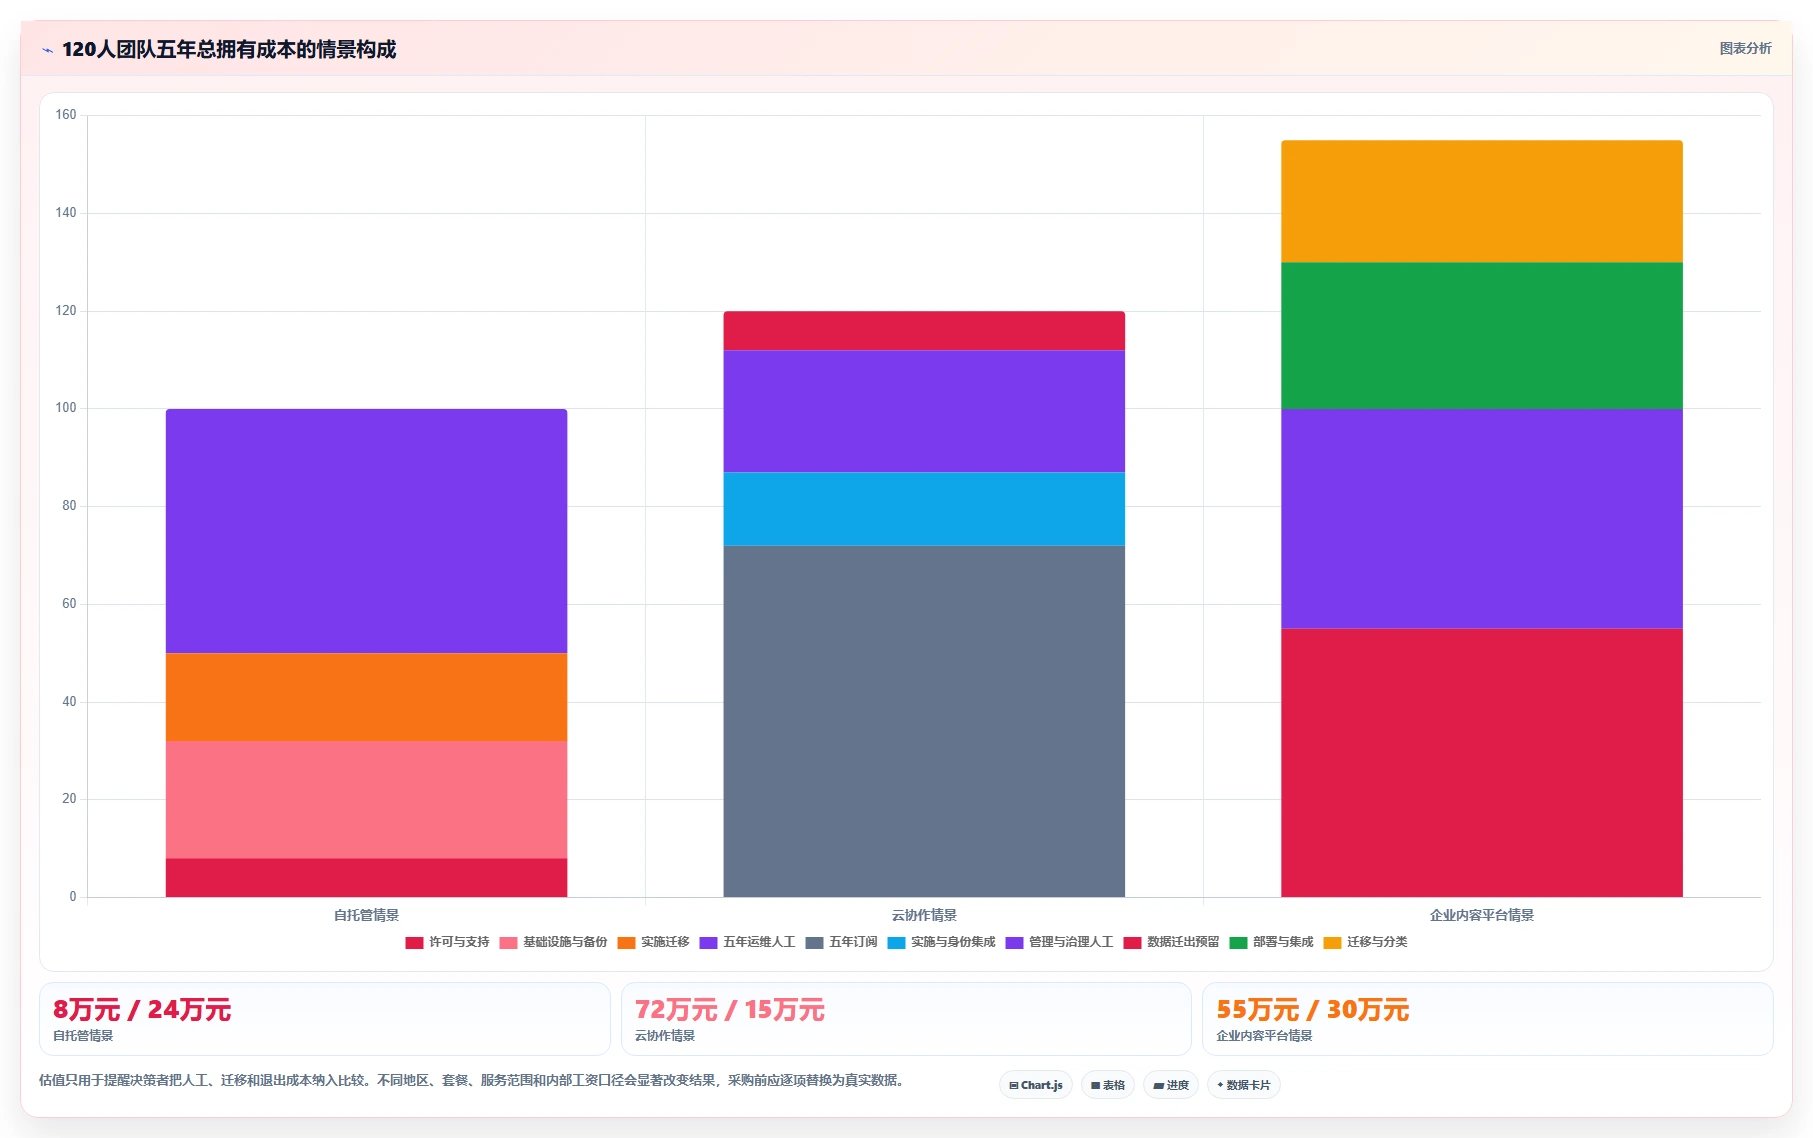Screen dimensions: 1813x1138
Task: Toggle the 基础设施与备份 legend series
Action: tap(553, 942)
